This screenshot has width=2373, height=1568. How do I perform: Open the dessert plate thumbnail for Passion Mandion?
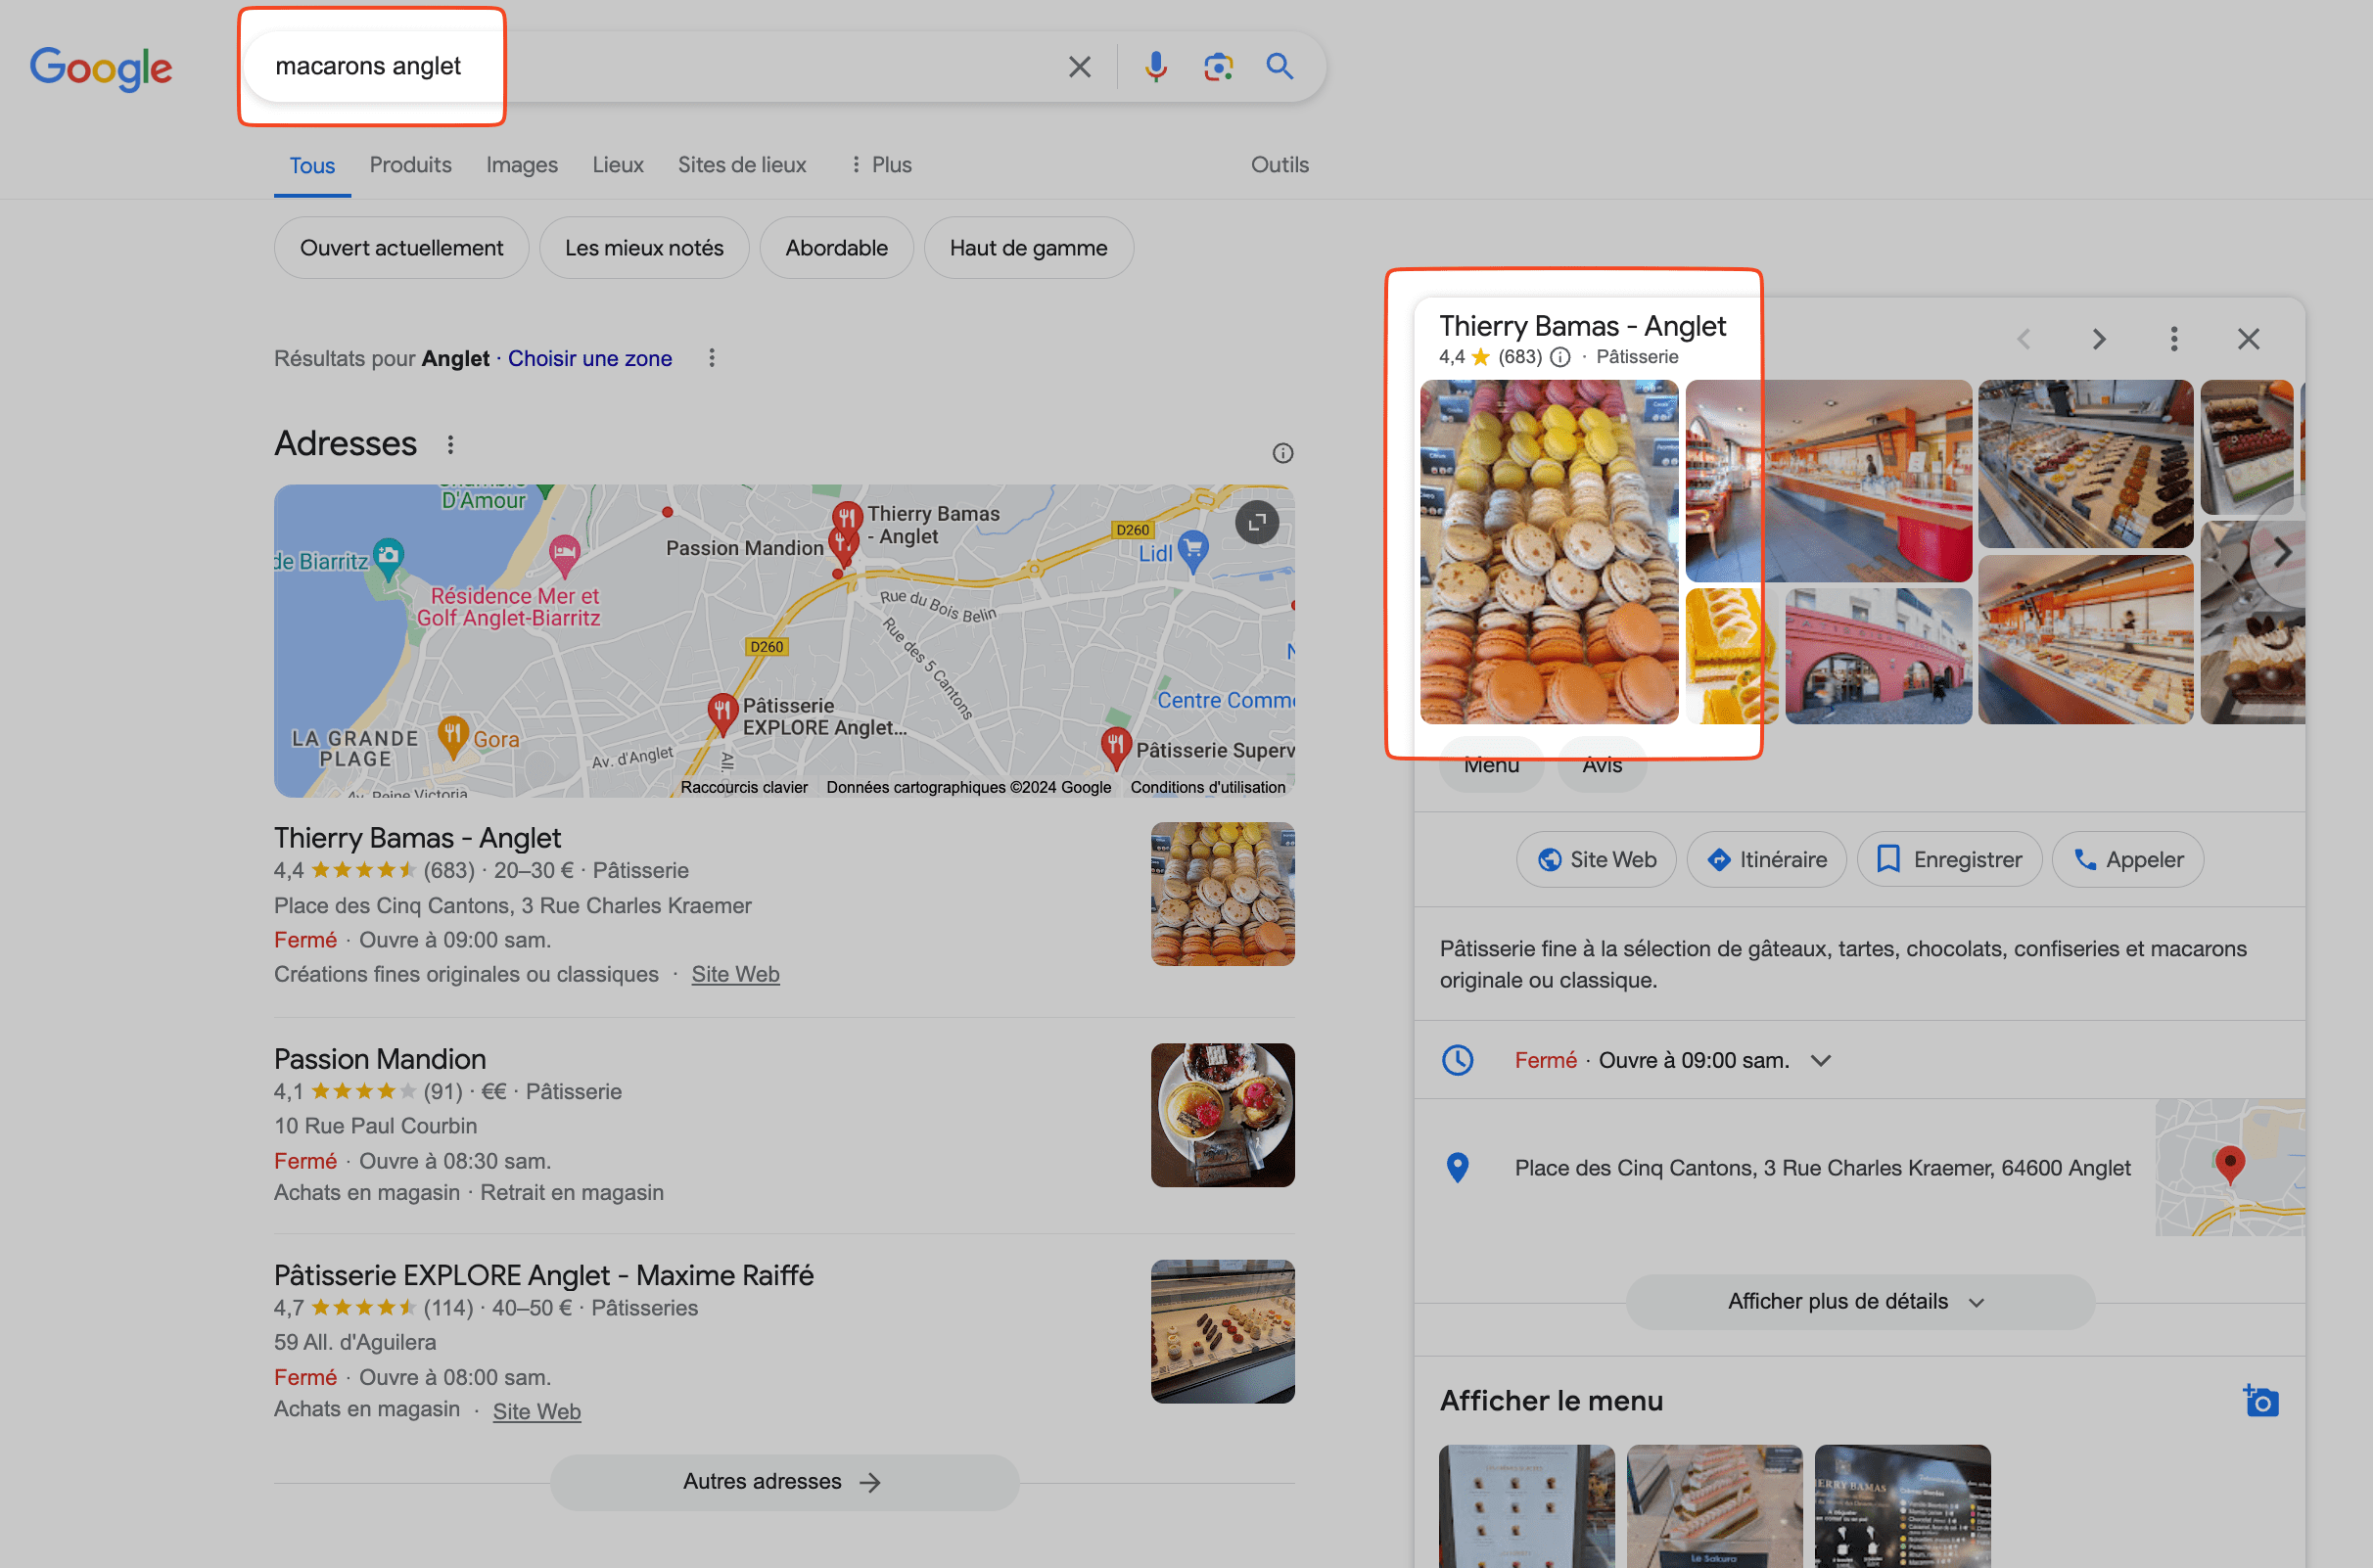tap(1222, 1115)
